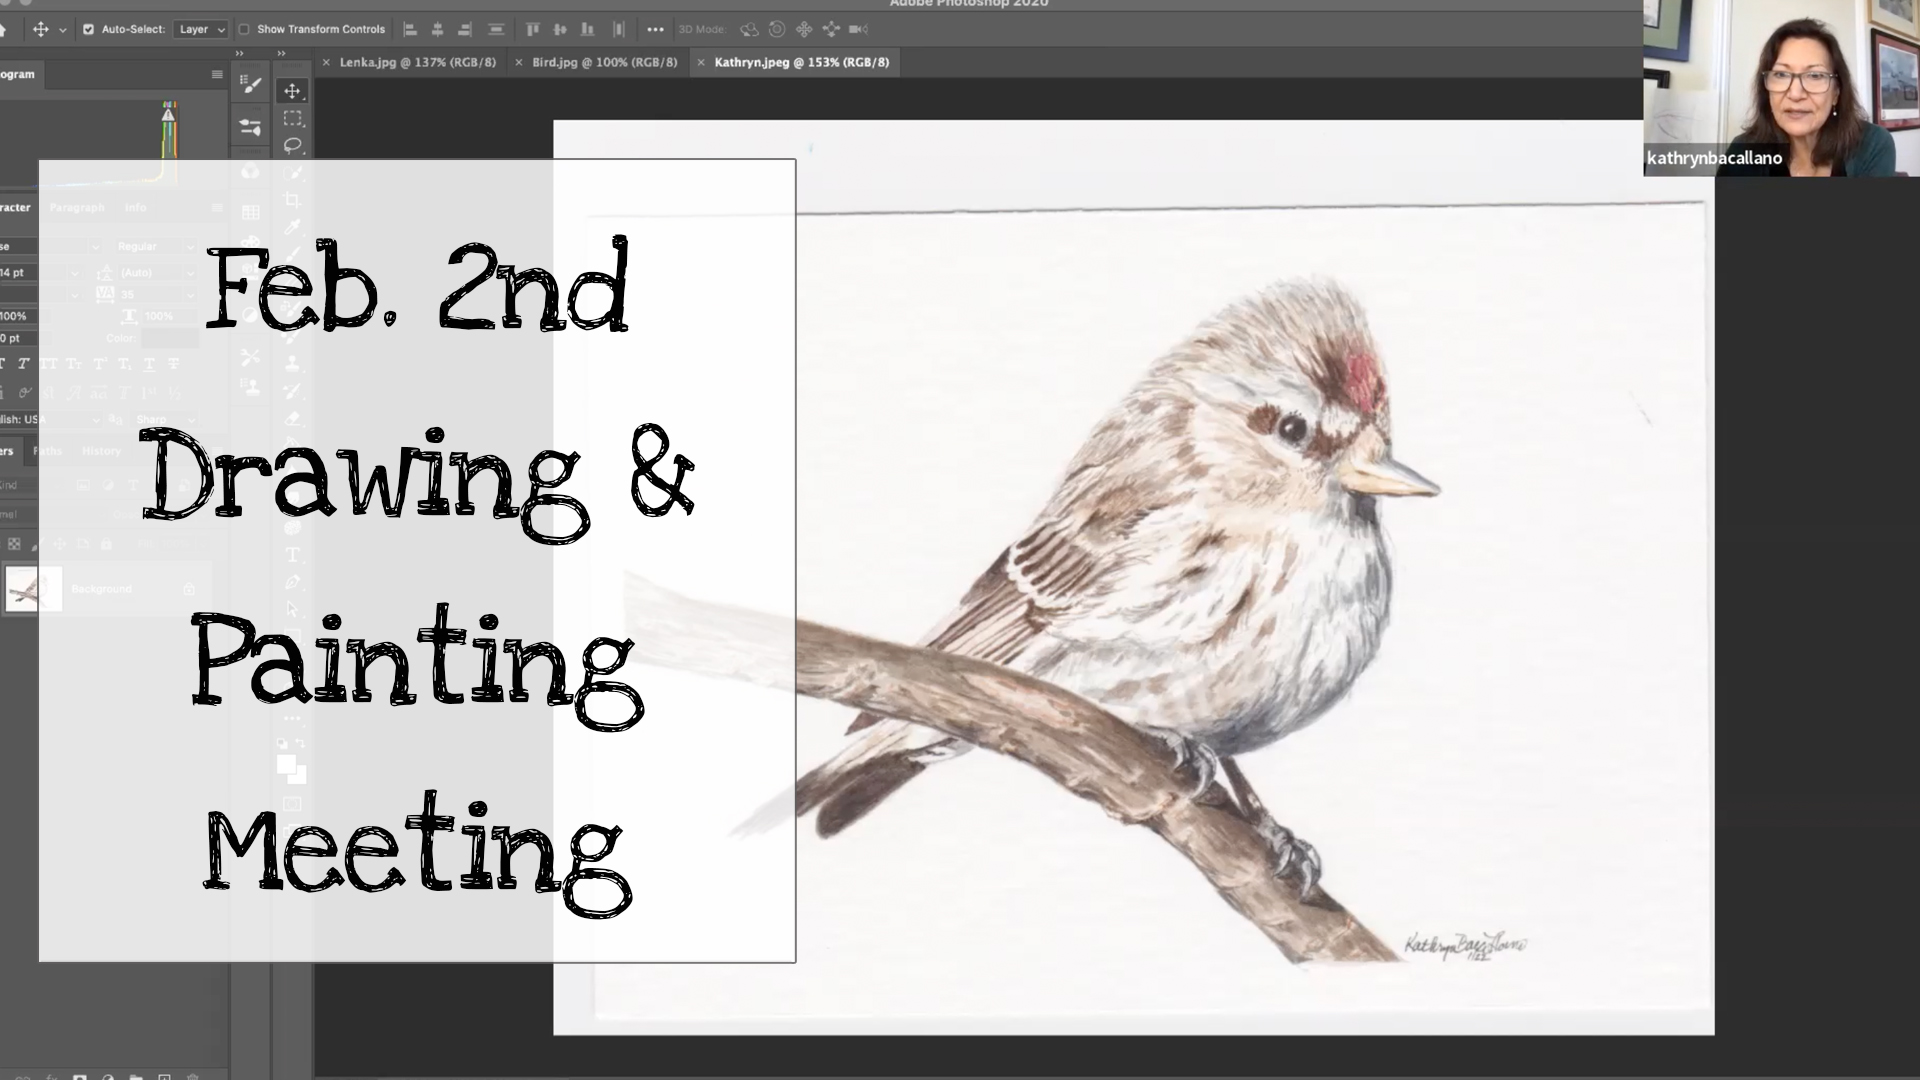Toggle Lock all for the layer

[x=107, y=544]
